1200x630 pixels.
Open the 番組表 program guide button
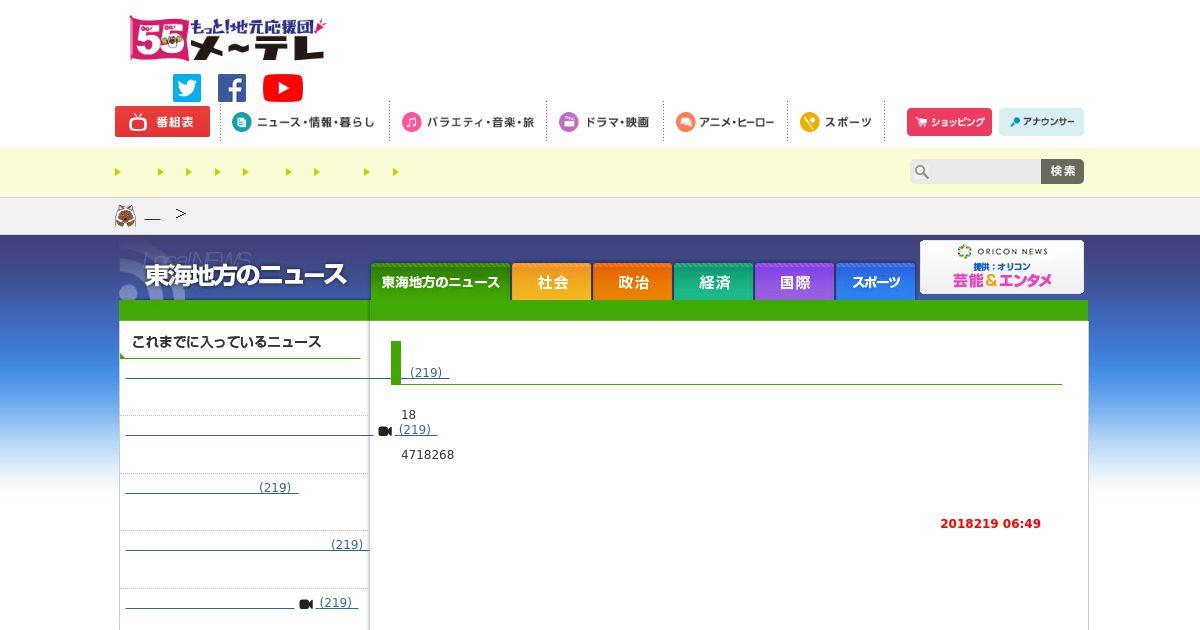(162, 122)
